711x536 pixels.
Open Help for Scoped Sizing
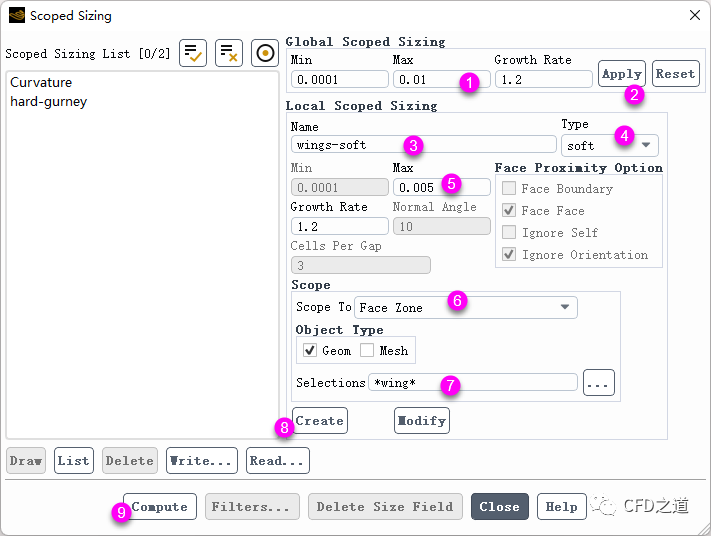coord(561,506)
